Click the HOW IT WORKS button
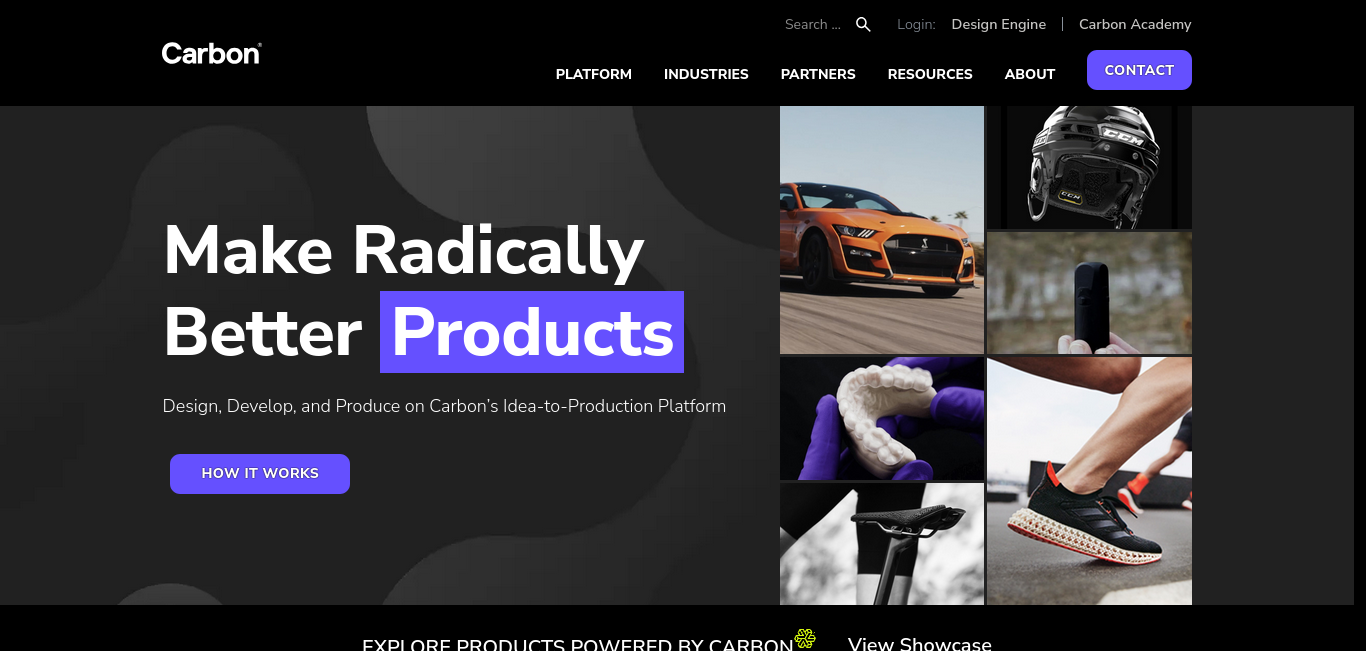This screenshot has width=1366, height=651. [x=260, y=474]
